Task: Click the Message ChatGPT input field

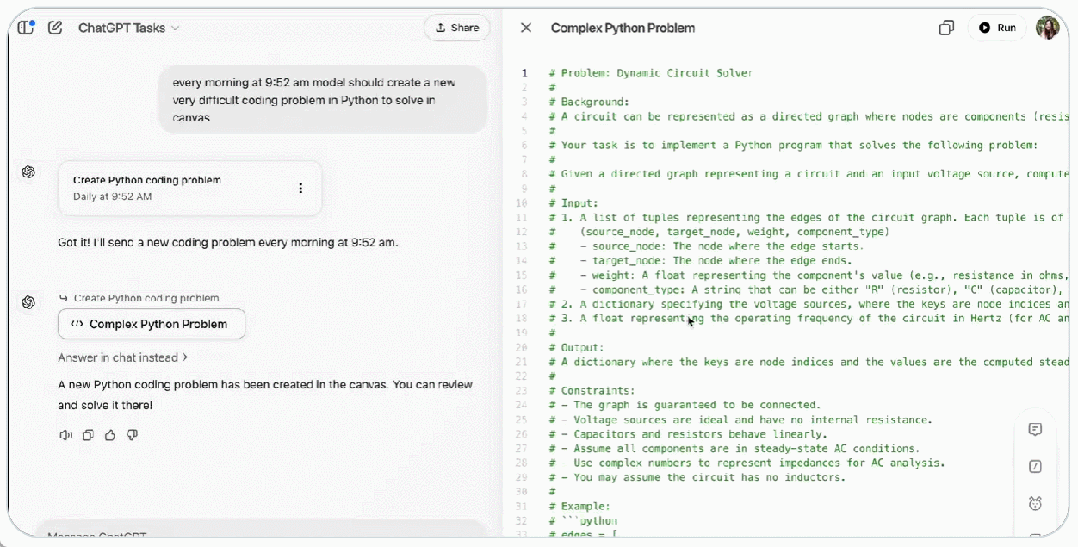Action: click(250, 536)
